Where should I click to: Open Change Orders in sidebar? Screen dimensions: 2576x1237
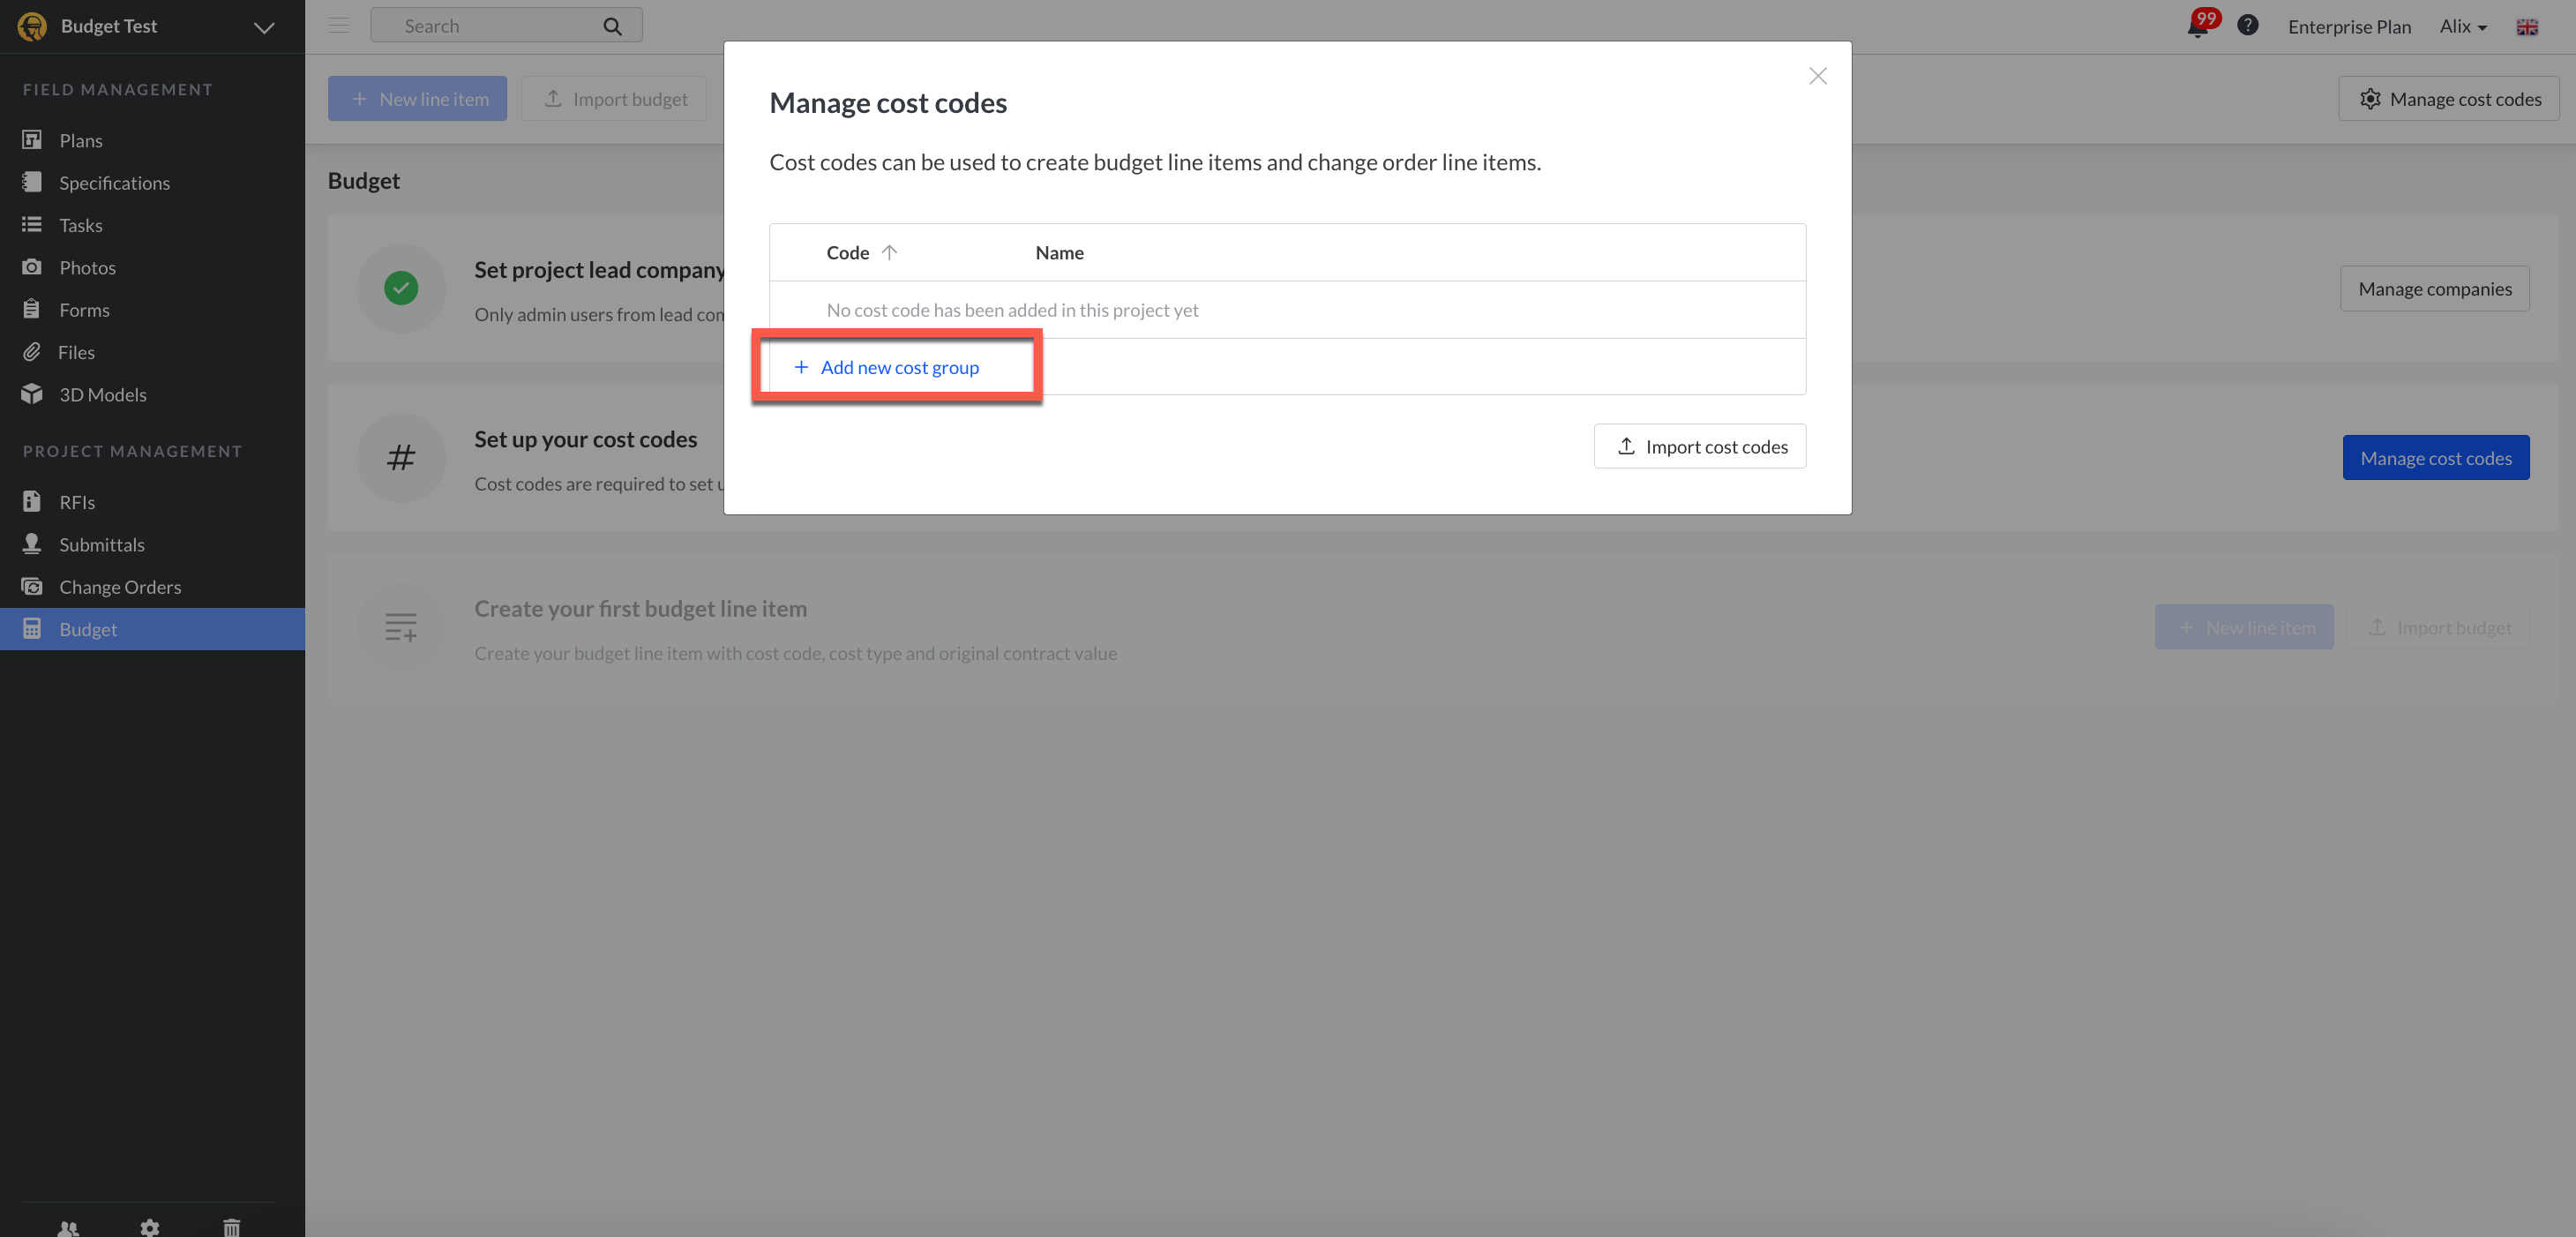[119, 587]
